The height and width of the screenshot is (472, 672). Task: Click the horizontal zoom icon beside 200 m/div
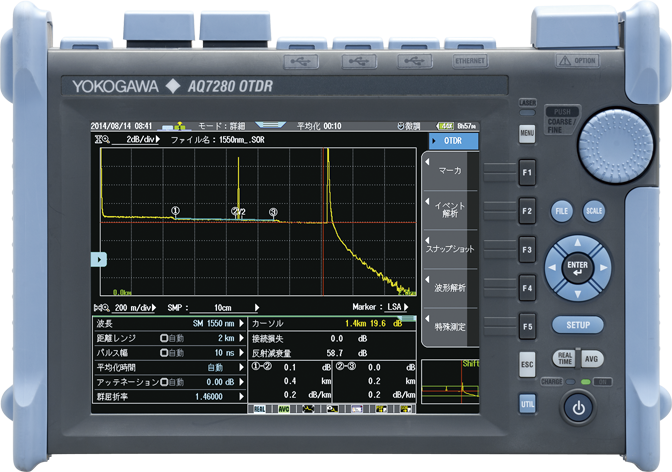[x=102, y=308]
